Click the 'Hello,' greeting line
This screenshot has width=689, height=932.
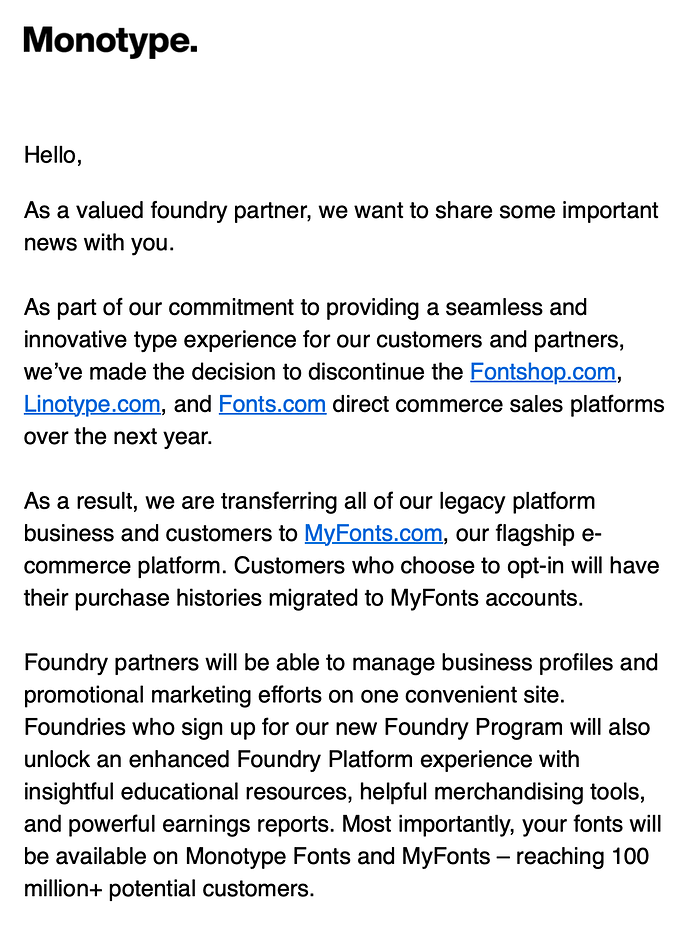(x=53, y=155)
